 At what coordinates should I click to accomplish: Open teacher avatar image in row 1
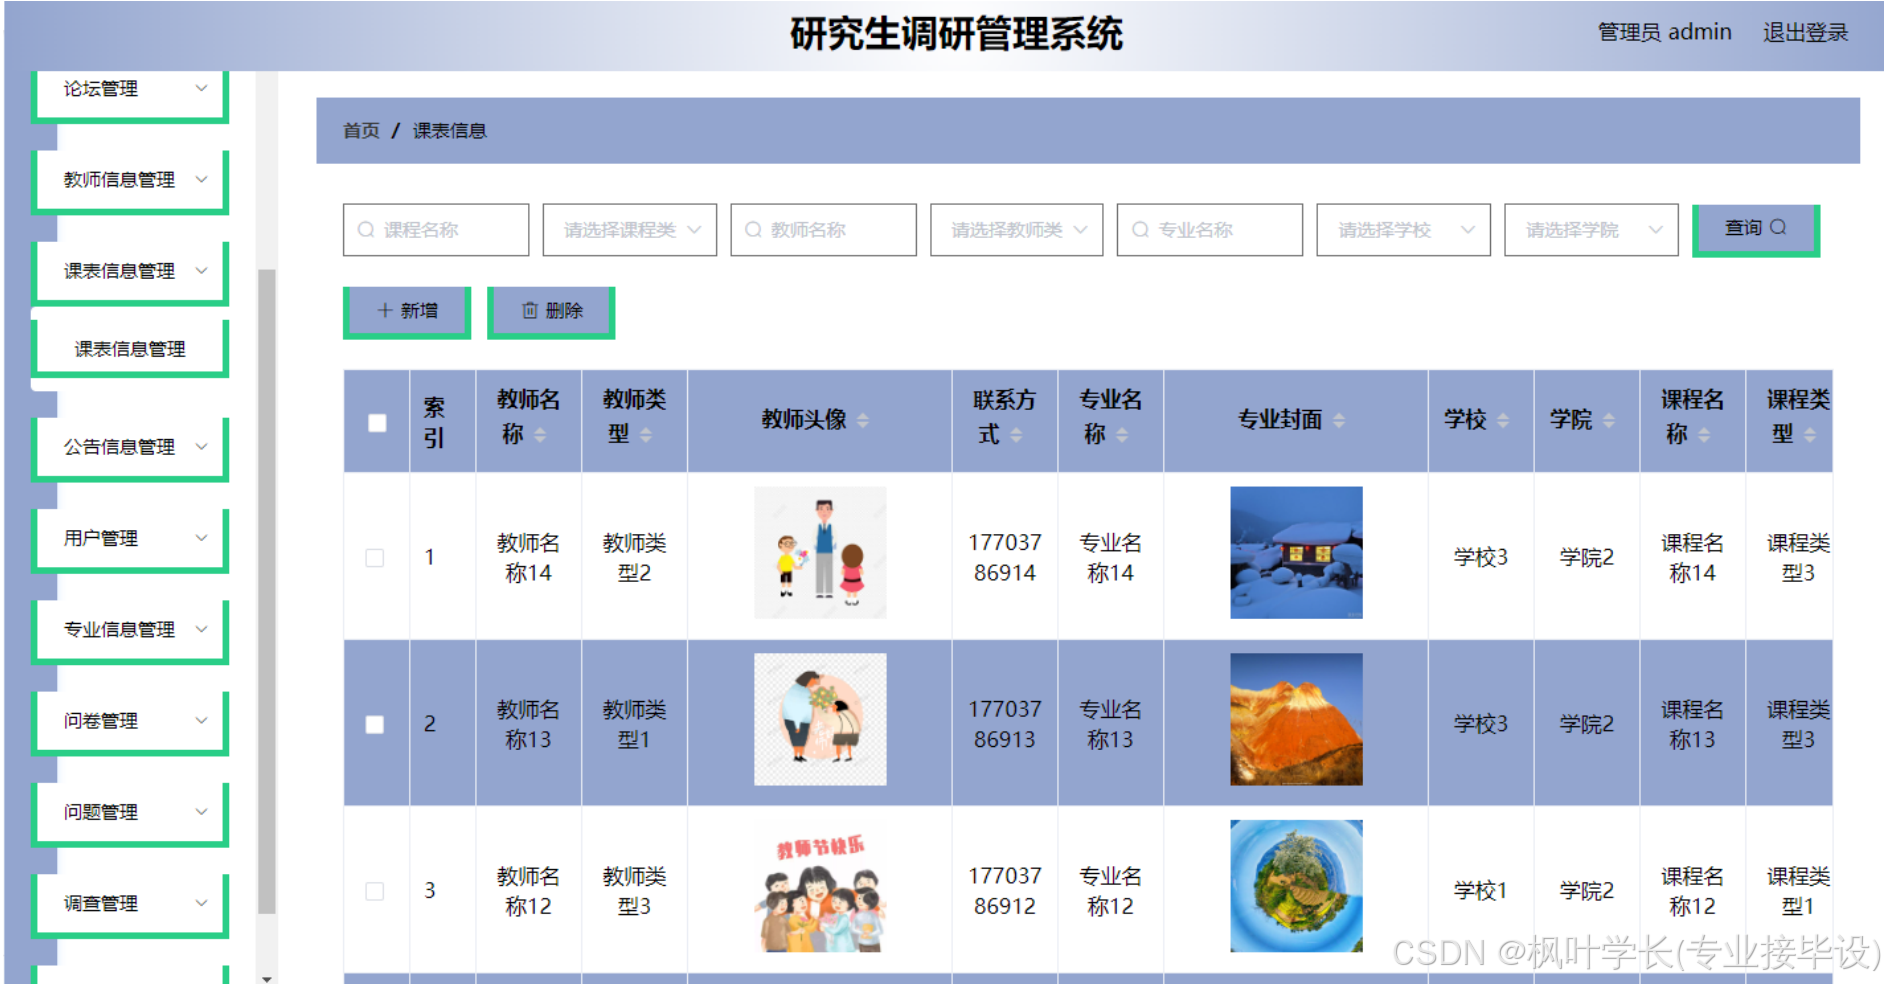820,553
